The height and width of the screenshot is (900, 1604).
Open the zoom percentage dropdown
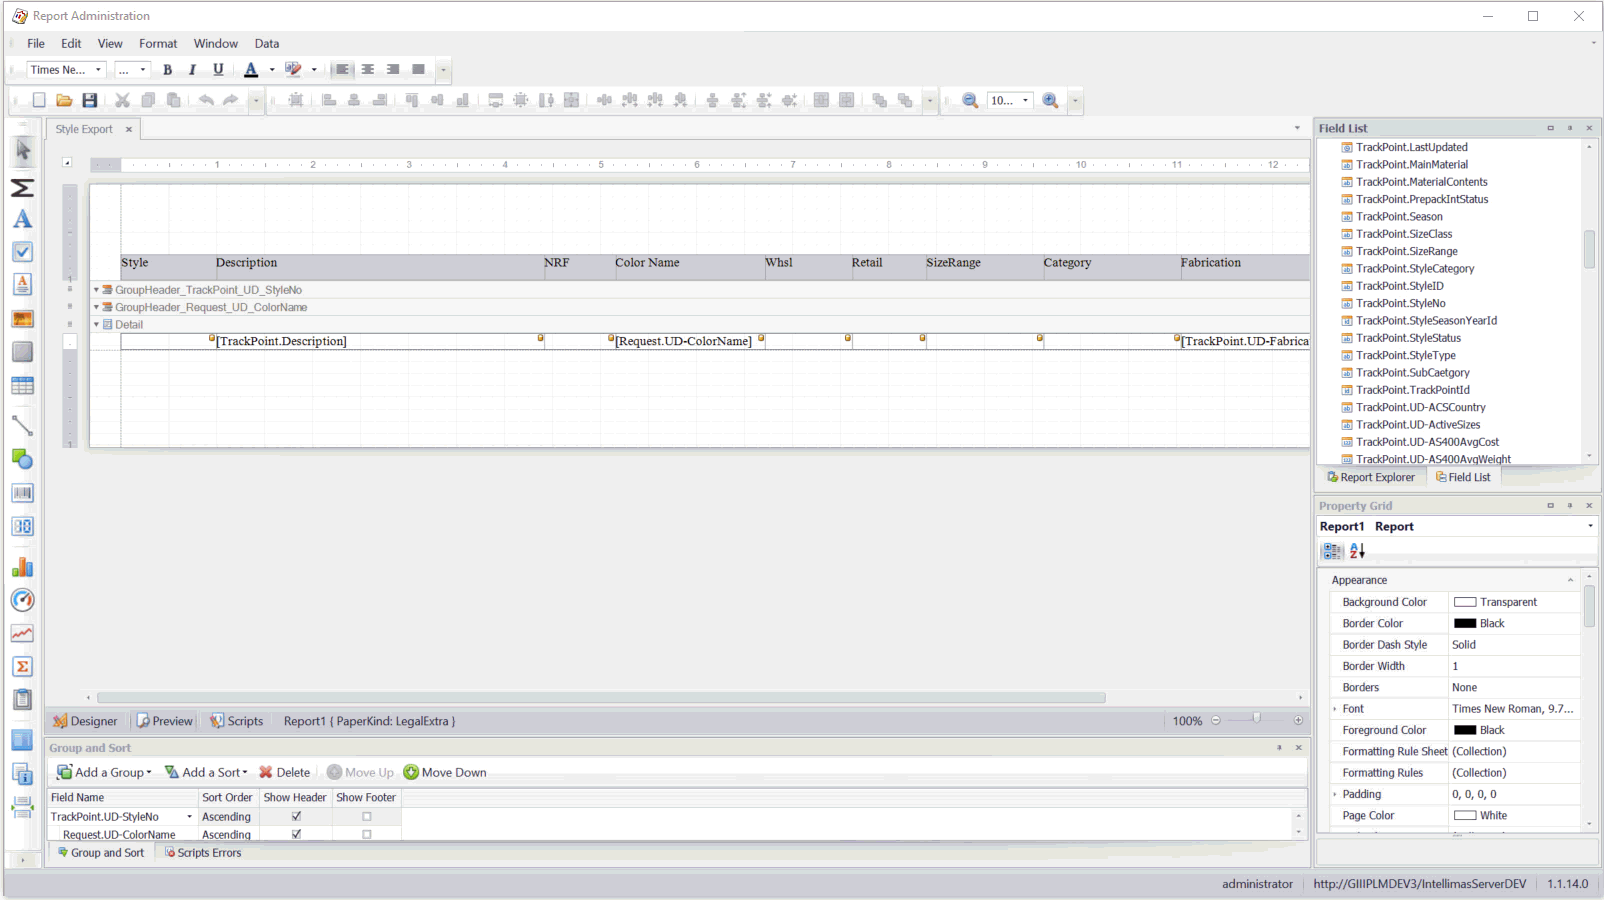tap(1025, 100)
